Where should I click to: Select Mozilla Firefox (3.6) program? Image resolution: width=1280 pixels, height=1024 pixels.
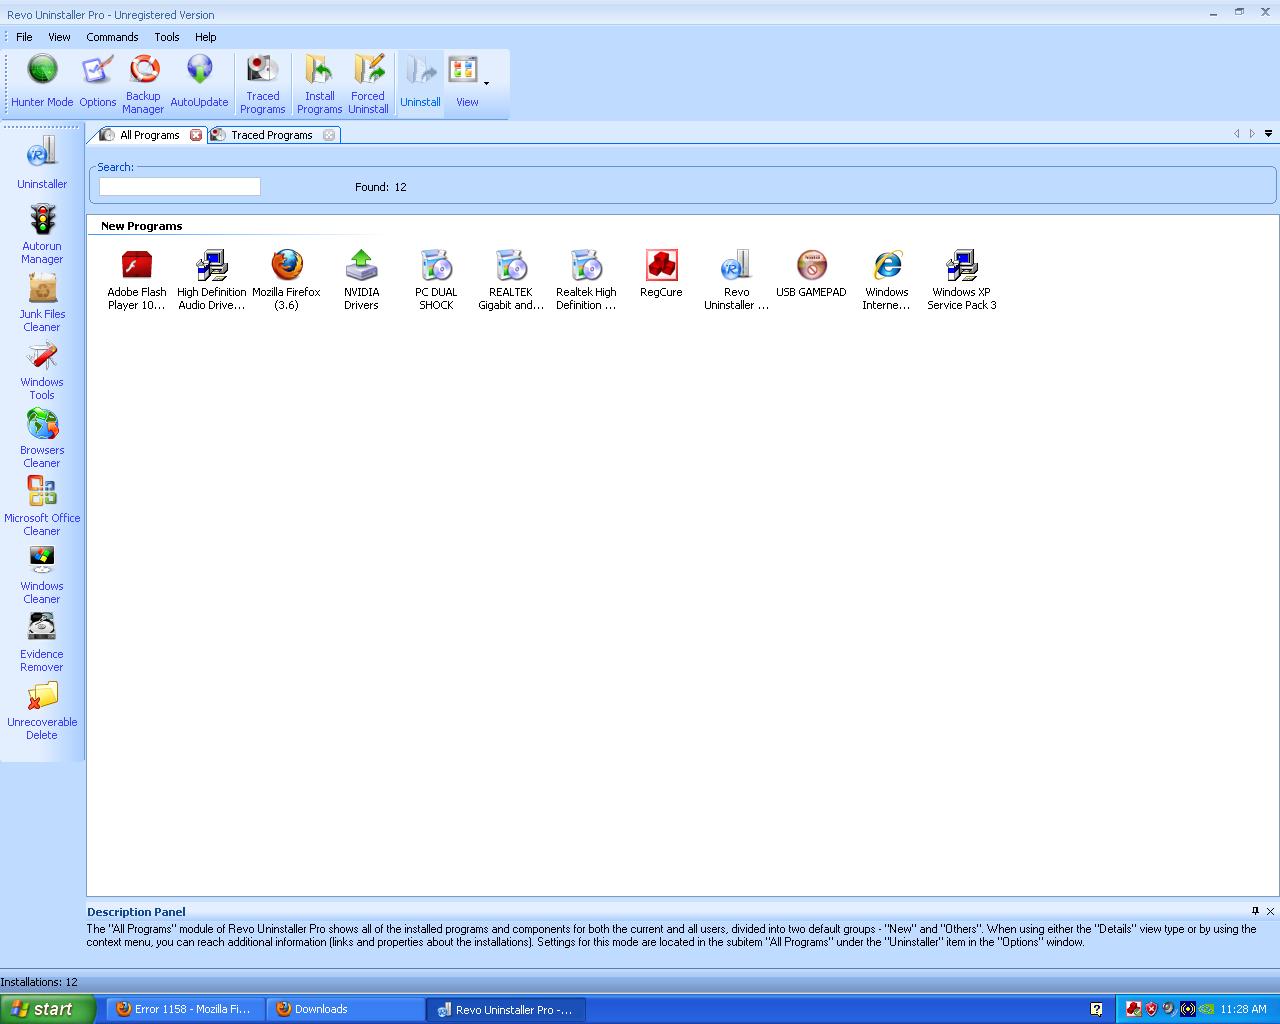point(287,280)
